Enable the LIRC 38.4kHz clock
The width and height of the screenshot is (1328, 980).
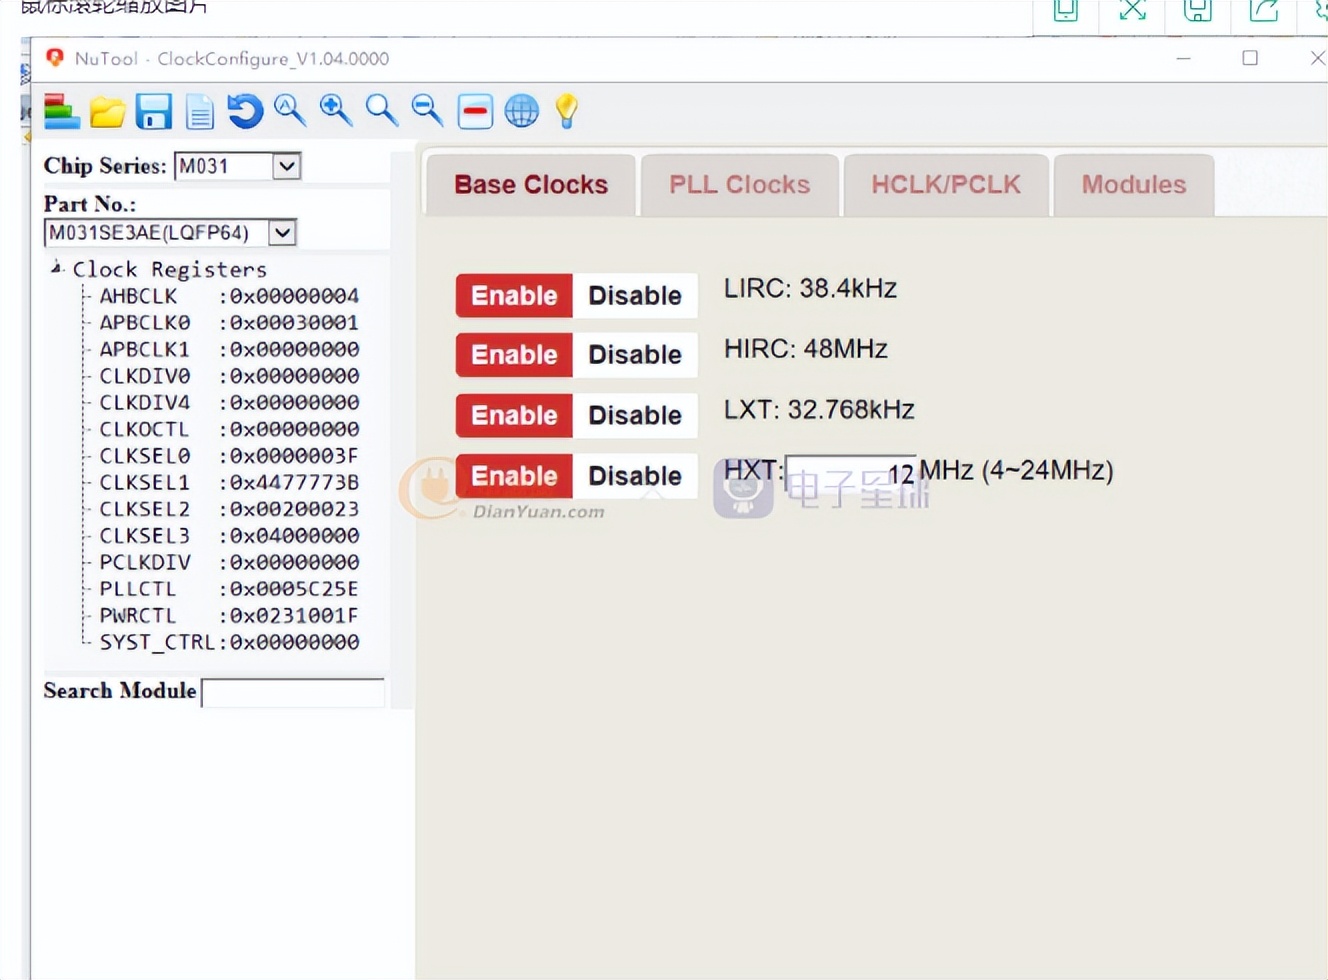tap(514, 296)
